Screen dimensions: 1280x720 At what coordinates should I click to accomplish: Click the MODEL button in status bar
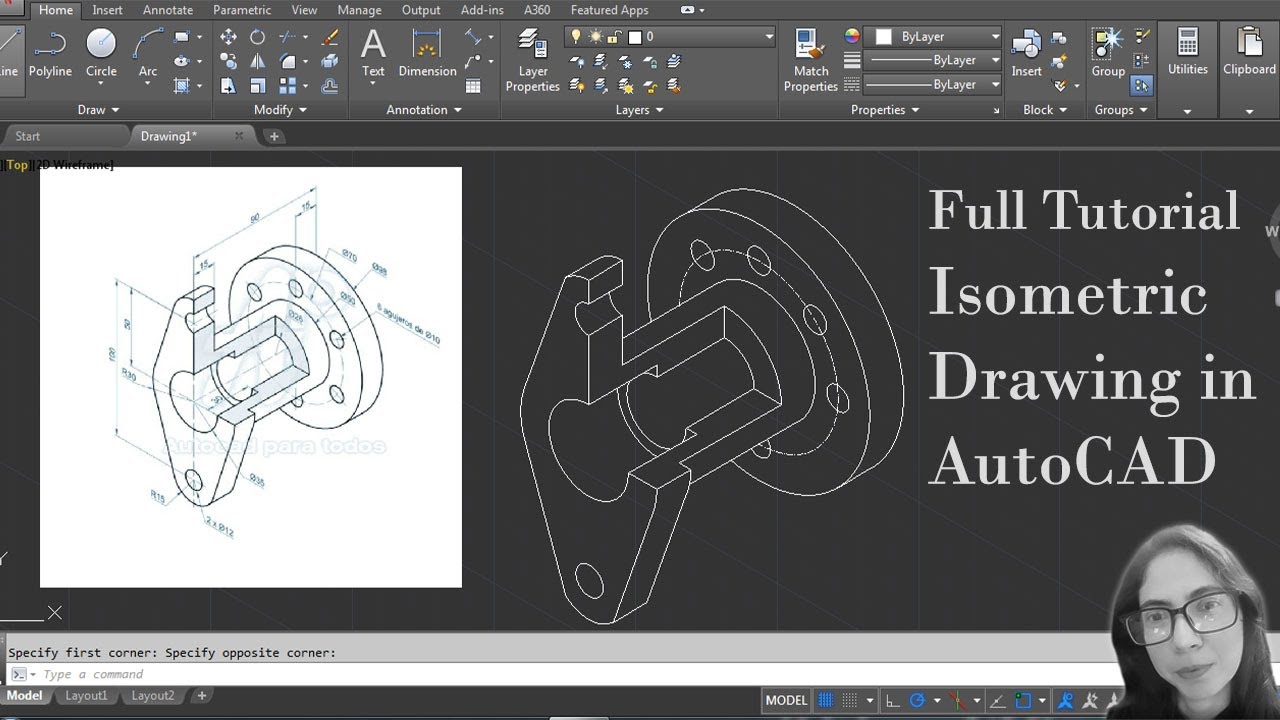[786, 700]
